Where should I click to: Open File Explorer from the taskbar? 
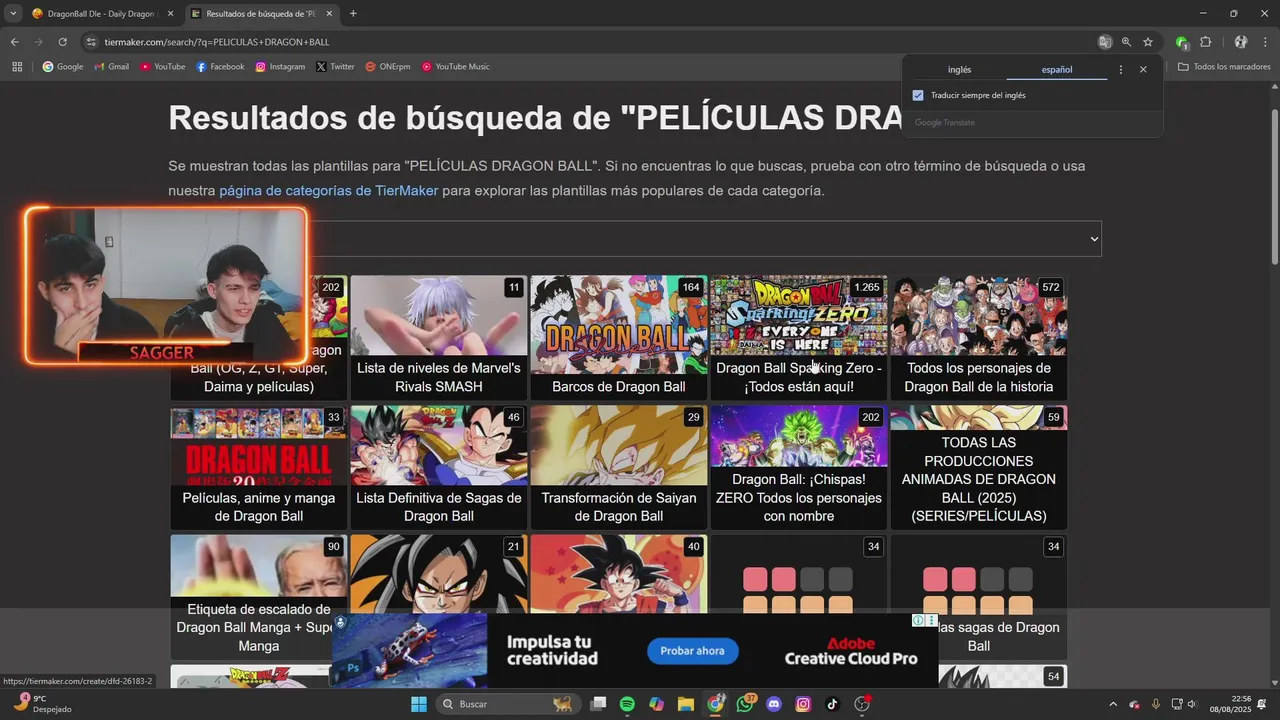686,704
